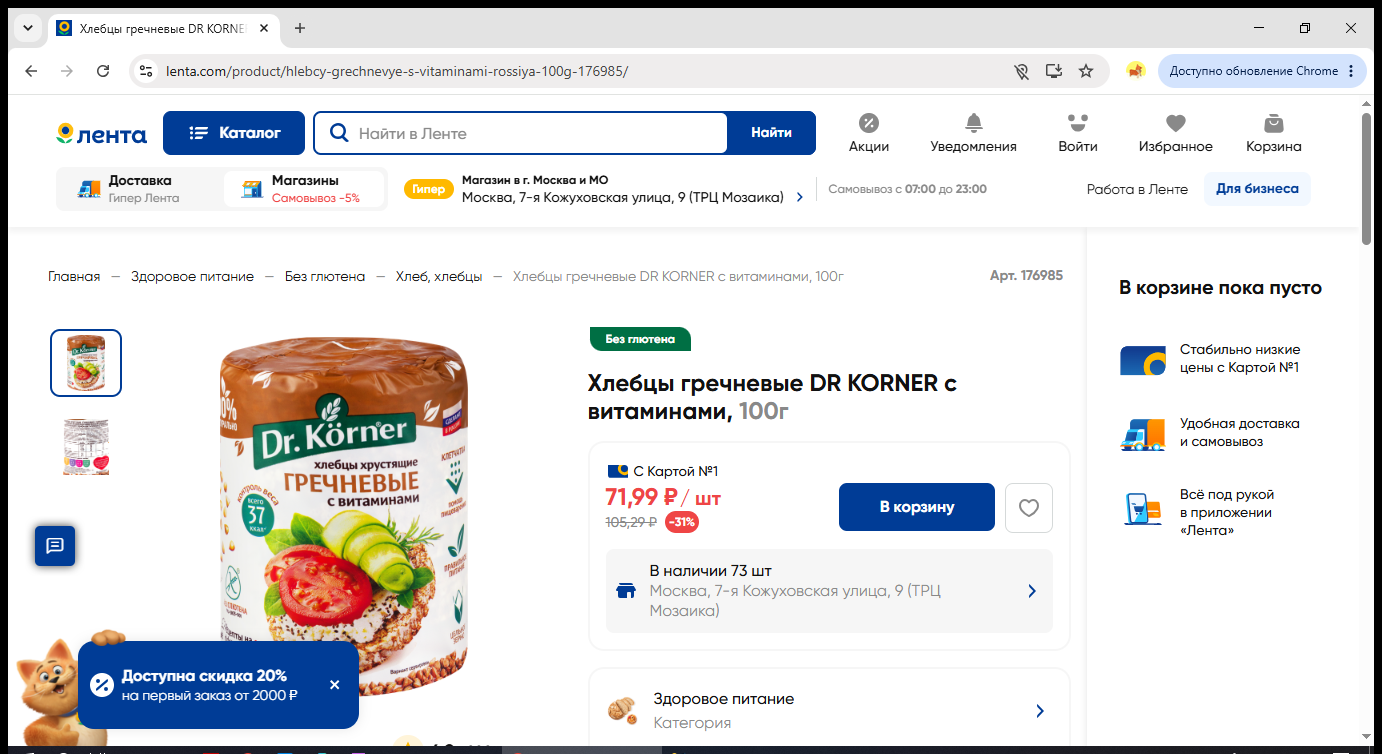The width and height of the screenshot is (1382, 754).
Task: Click the Лента logo
Action: (101, 133)
